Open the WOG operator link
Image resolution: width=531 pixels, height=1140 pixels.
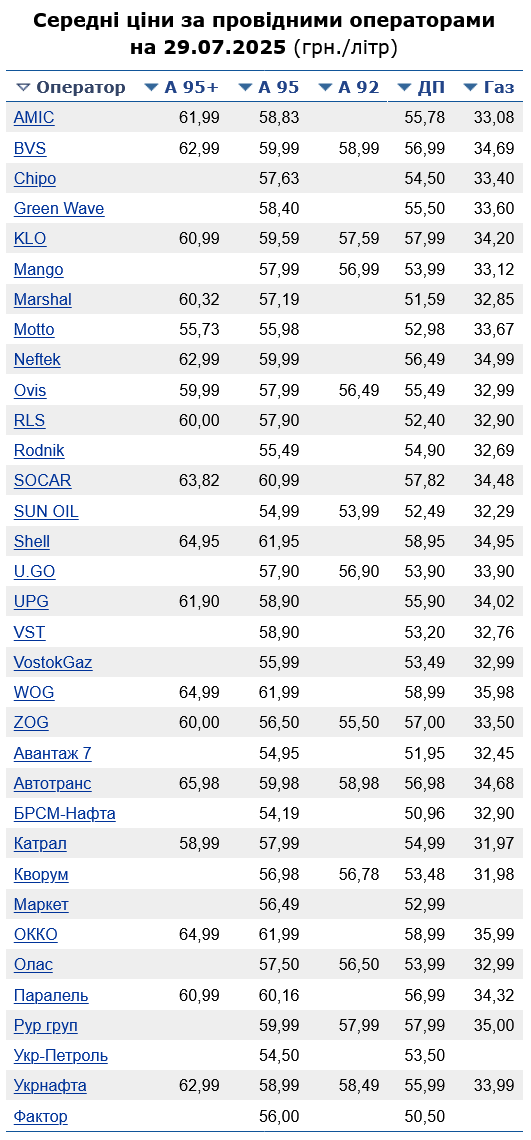(33, 692)
